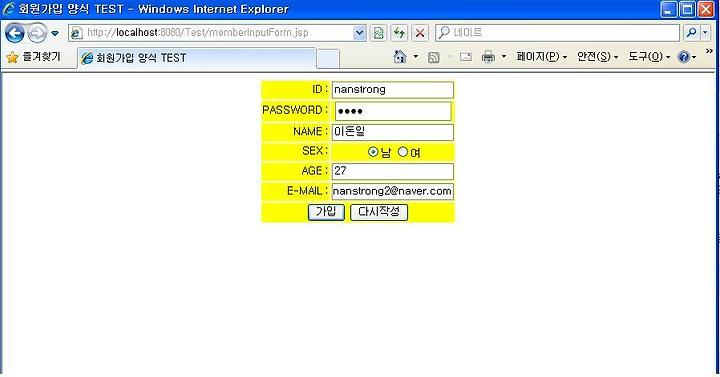Open the Help question mark menu

pos(687,57)
